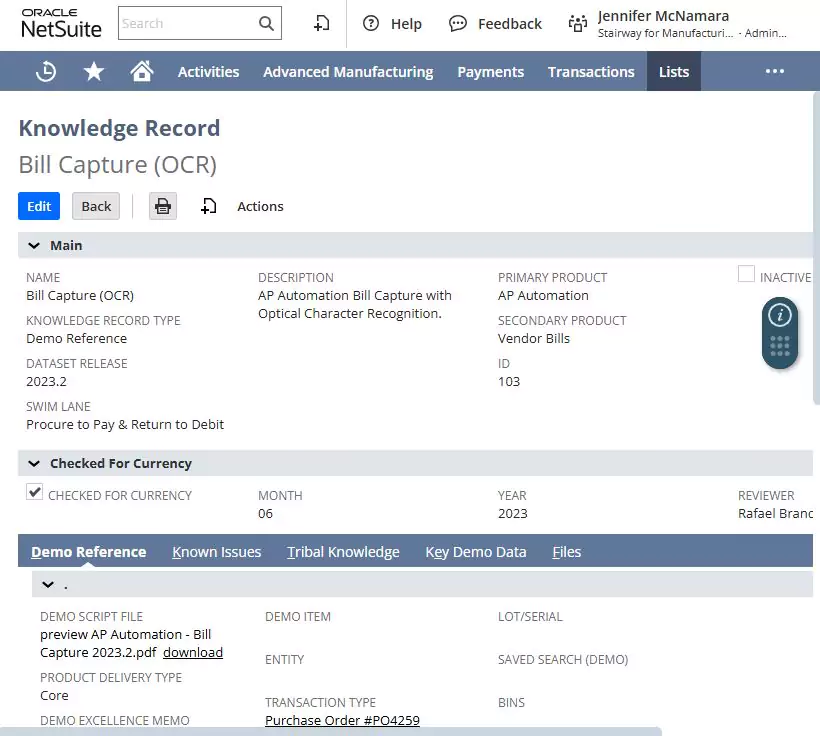The height and width of the screenshot is (736, 820).
Task: Click the blue Edit button
Action: click(39, 206)
